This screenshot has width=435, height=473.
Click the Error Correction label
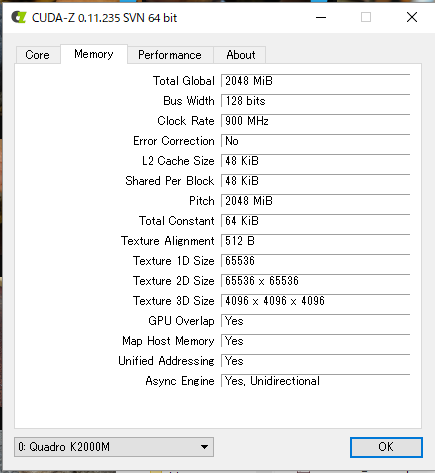click(174, 141)
